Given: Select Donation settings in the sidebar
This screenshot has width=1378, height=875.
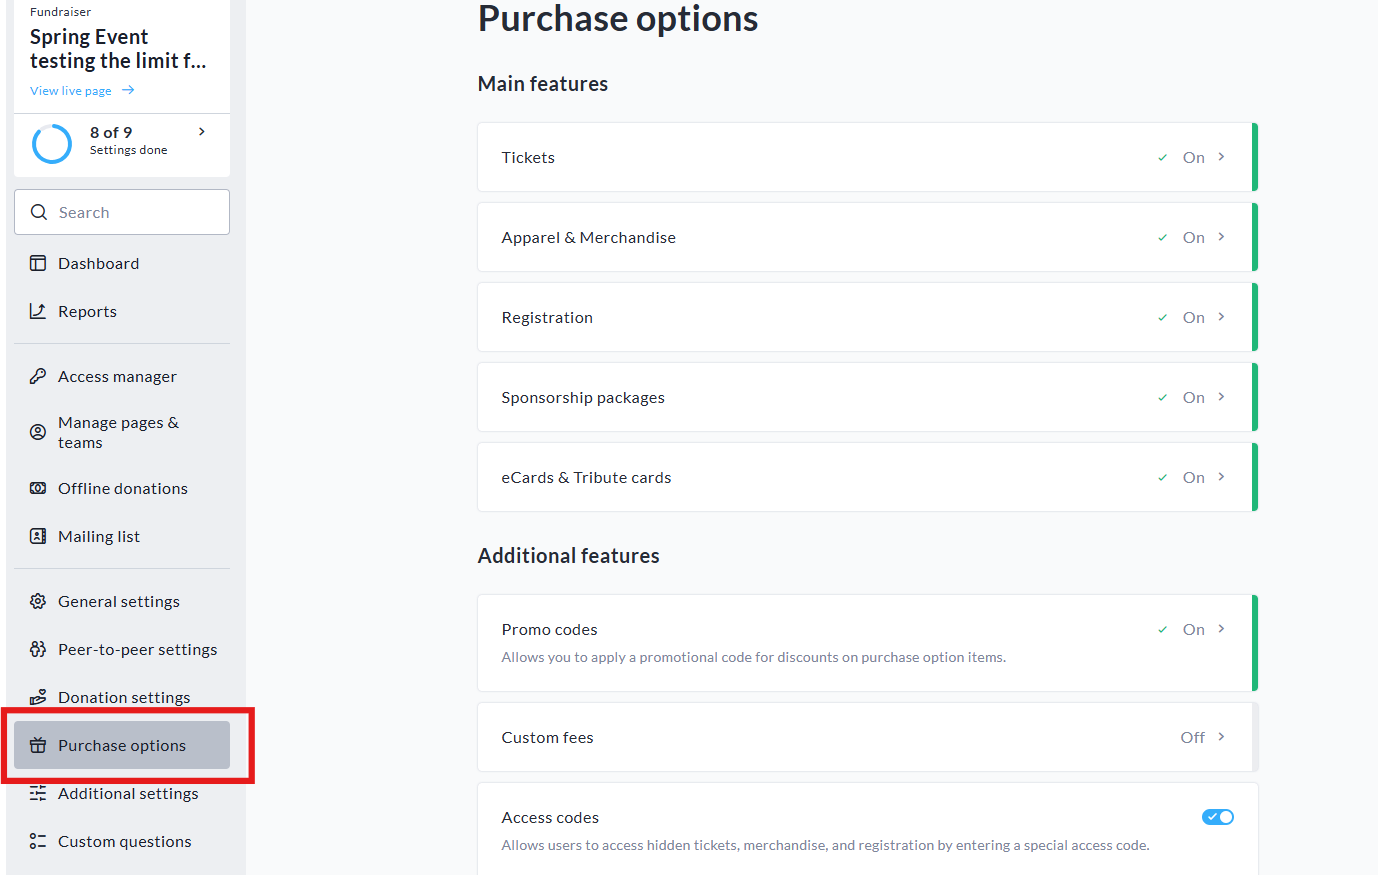Looking at the screenshot, I should click(124, 697).
